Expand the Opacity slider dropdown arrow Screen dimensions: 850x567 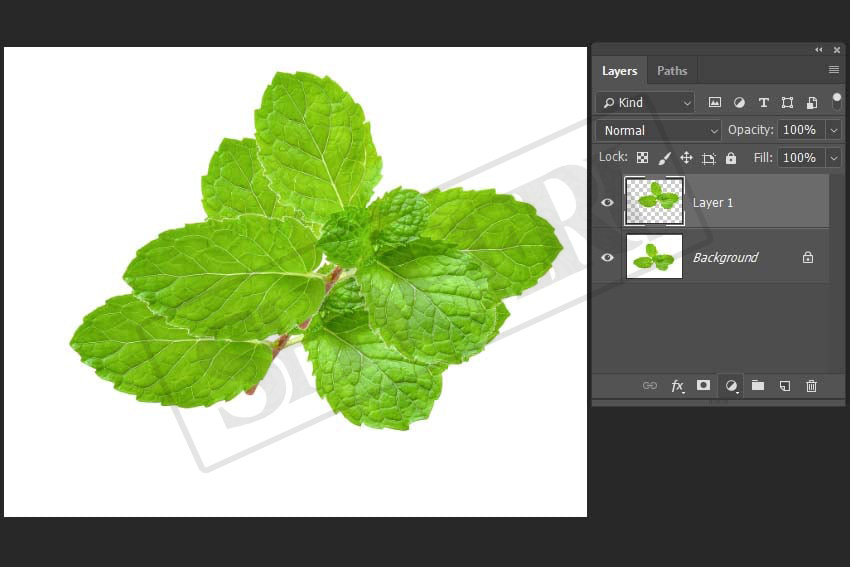pyautogui.click(x=833, y=130)
